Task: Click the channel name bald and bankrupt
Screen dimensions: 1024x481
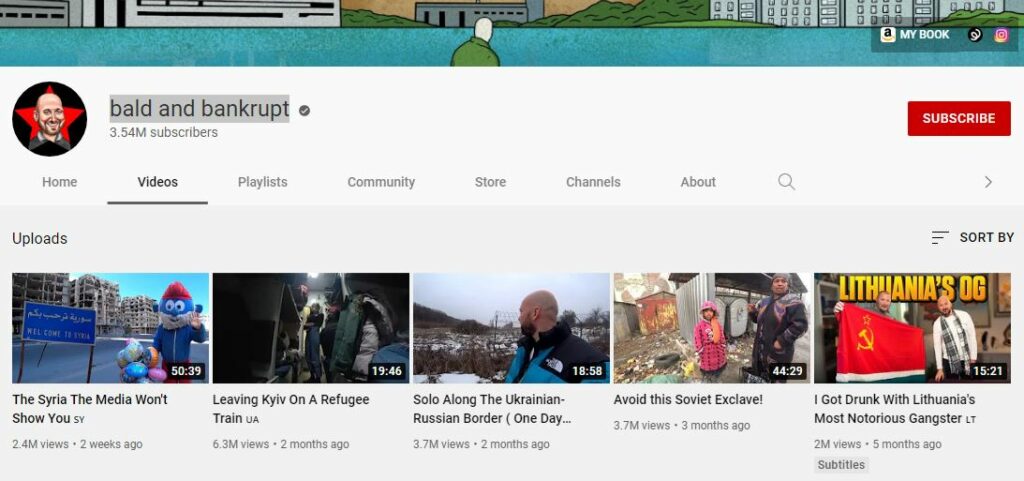Action: click(199, 108)
